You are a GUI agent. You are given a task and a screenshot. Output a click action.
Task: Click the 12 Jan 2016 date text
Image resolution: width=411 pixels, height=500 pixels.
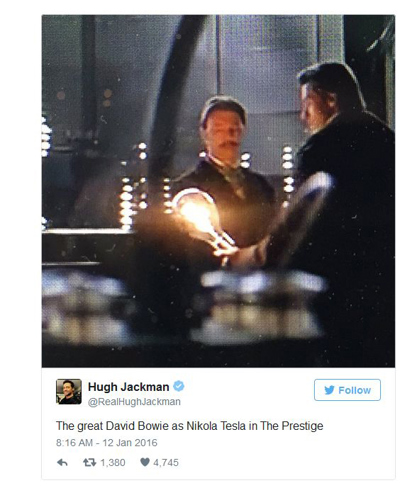tap(130, 443)
